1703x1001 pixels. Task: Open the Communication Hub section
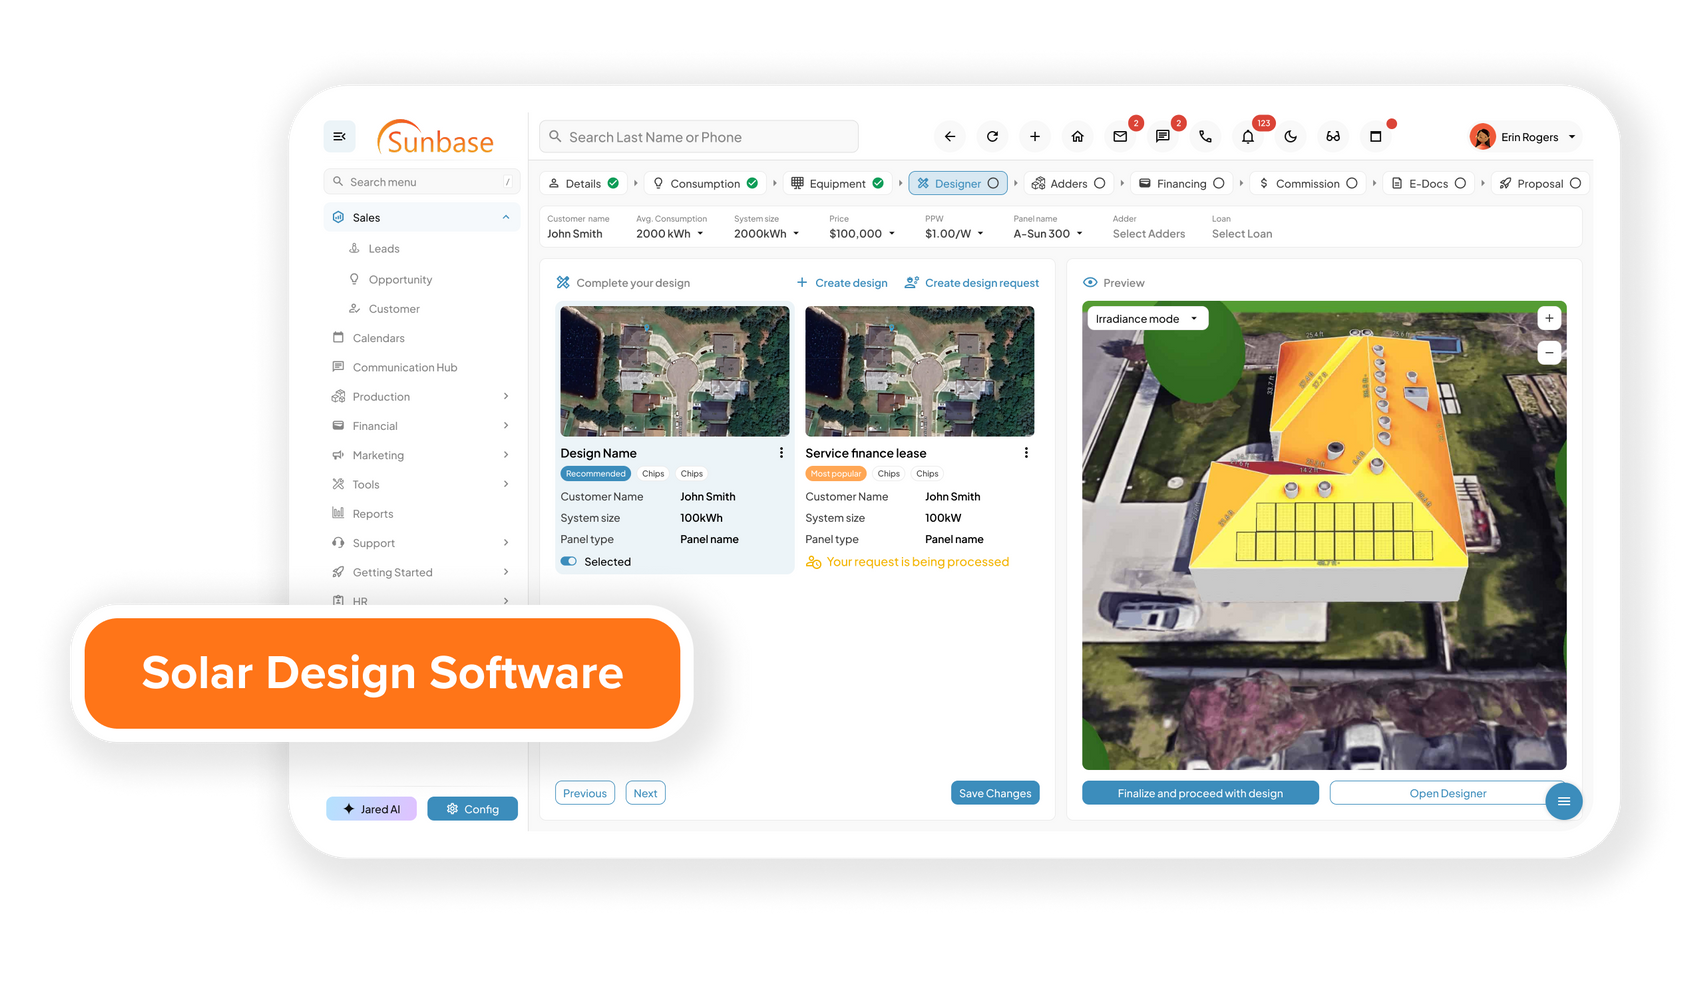point(404,367)
